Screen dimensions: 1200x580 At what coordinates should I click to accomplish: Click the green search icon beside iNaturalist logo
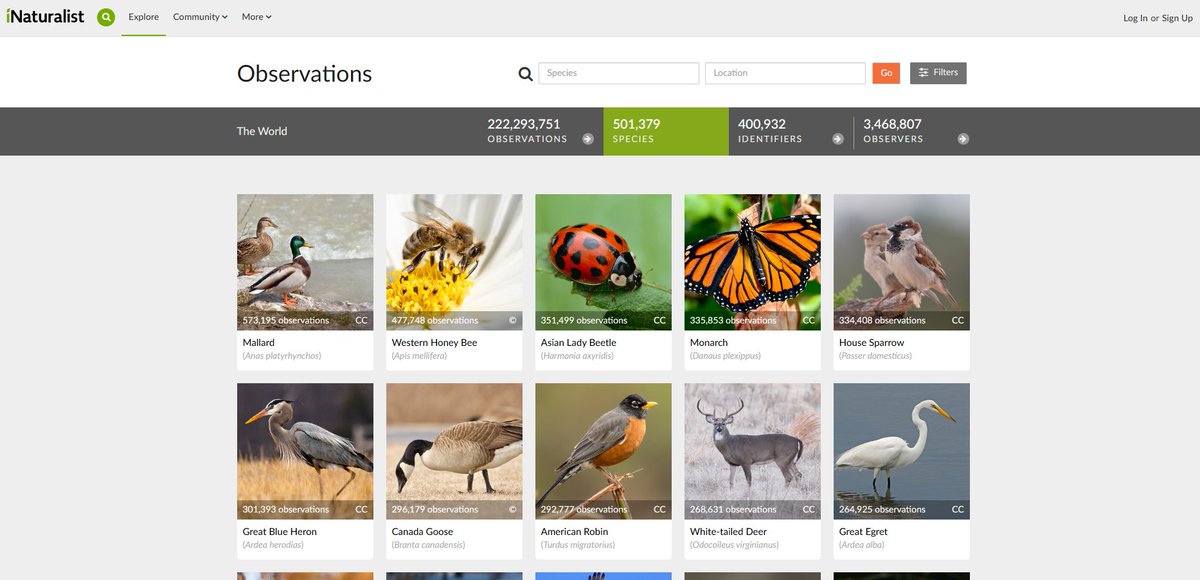(106, 17)
